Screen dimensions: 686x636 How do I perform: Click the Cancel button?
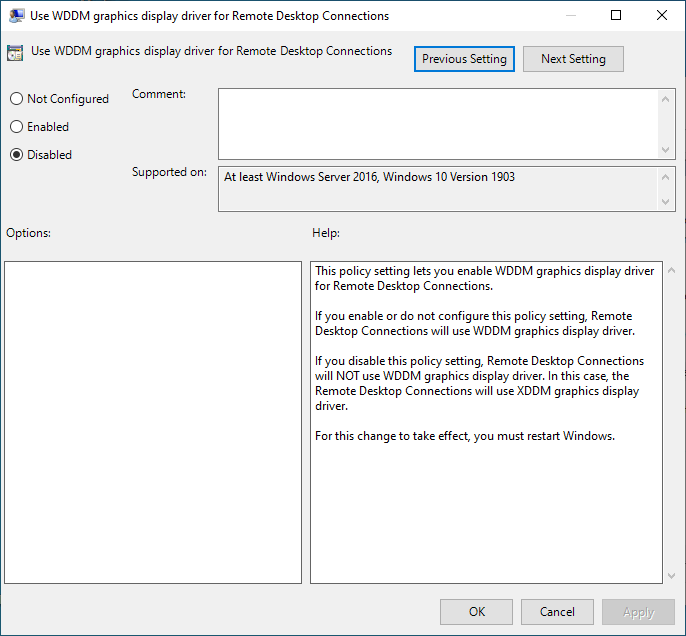pos(557,612)
